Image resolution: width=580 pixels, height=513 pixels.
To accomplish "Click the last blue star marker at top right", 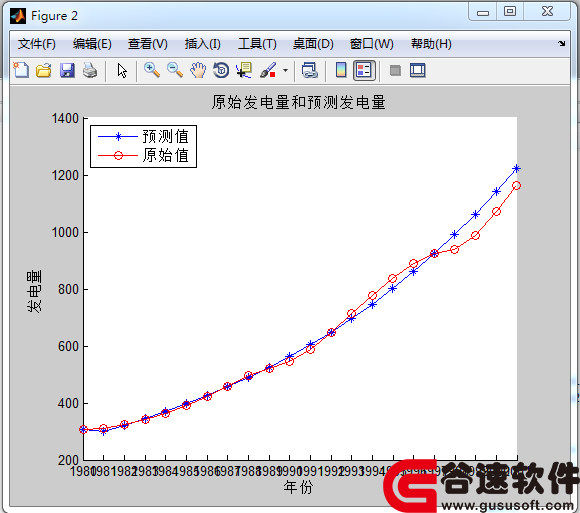I will tap(516, 169).
